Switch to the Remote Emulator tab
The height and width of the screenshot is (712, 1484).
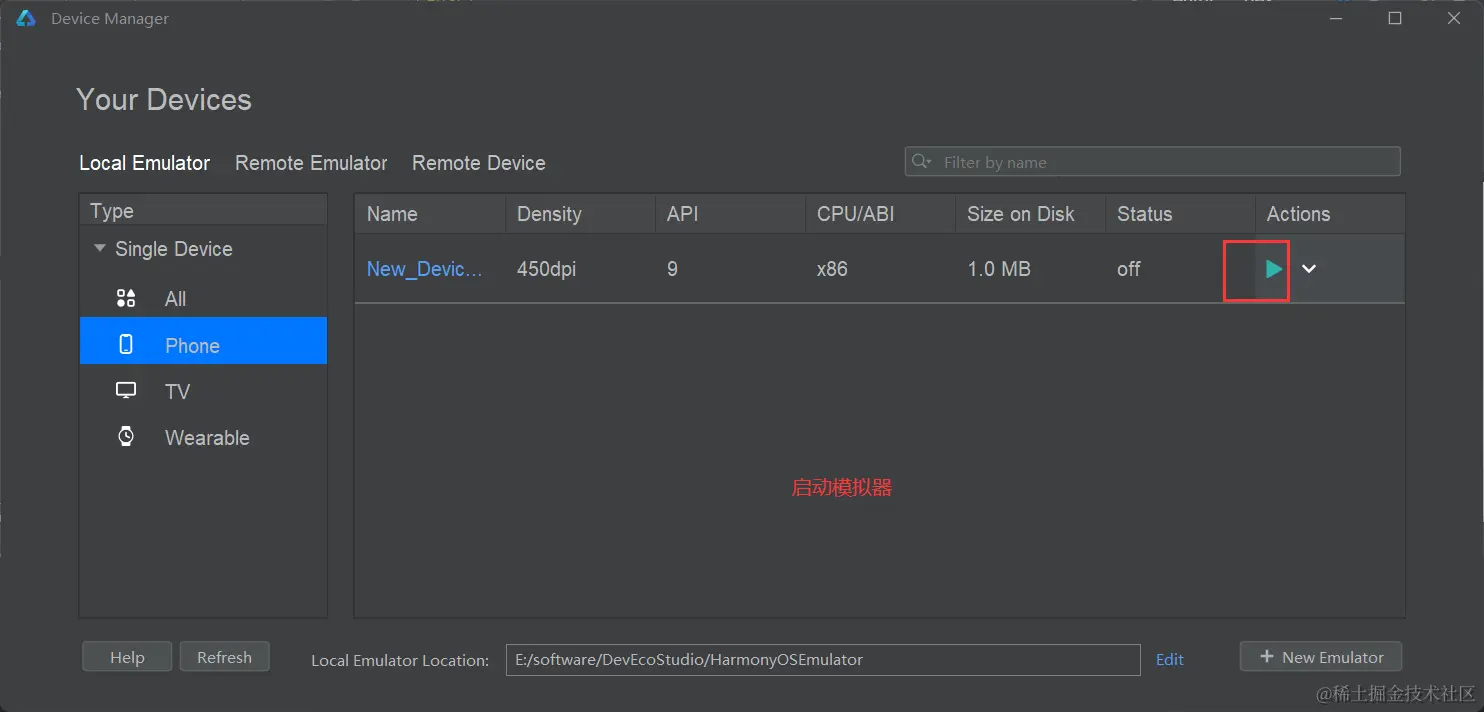click(311, 163)
